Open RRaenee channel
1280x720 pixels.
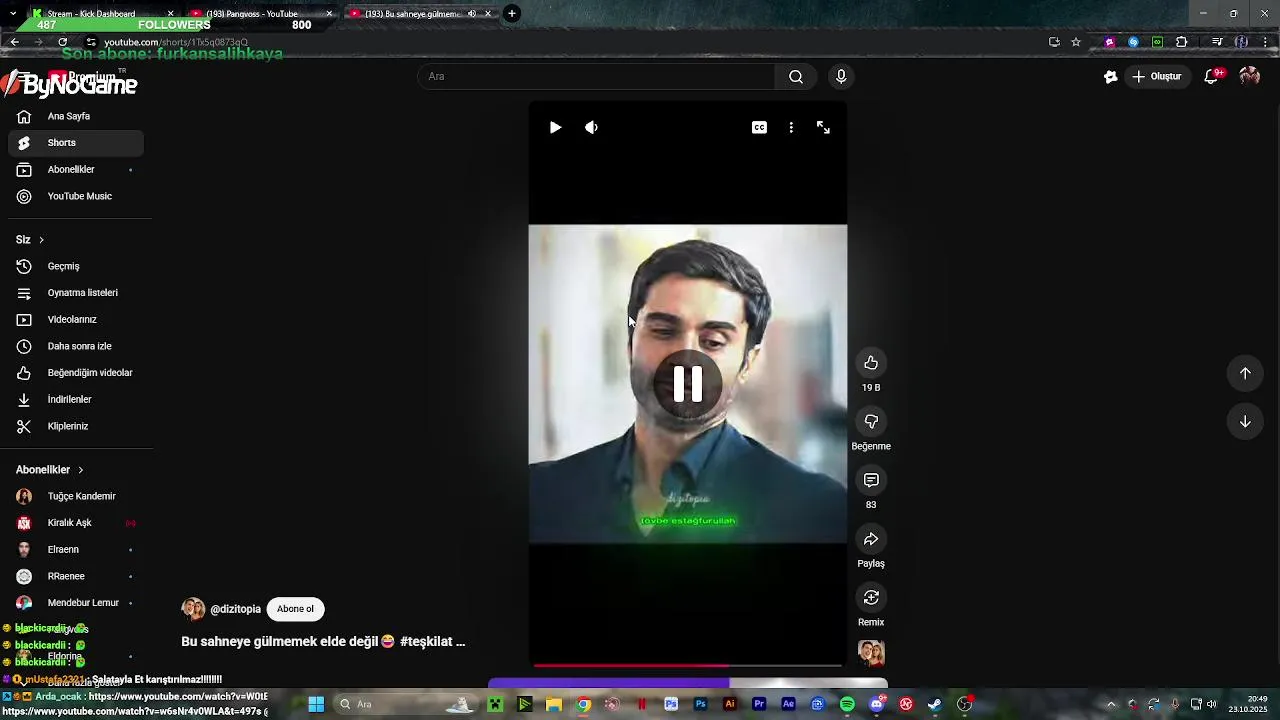76,576
